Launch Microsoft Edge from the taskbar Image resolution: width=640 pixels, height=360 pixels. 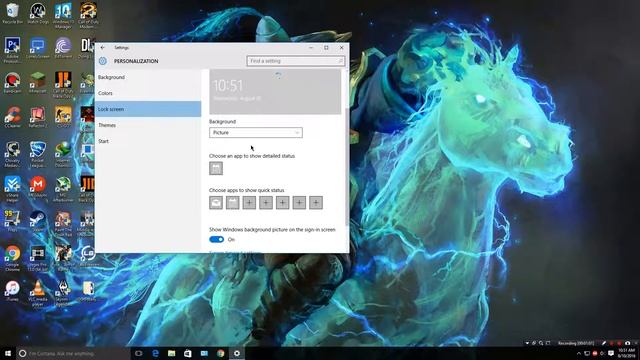pos(155,353)
